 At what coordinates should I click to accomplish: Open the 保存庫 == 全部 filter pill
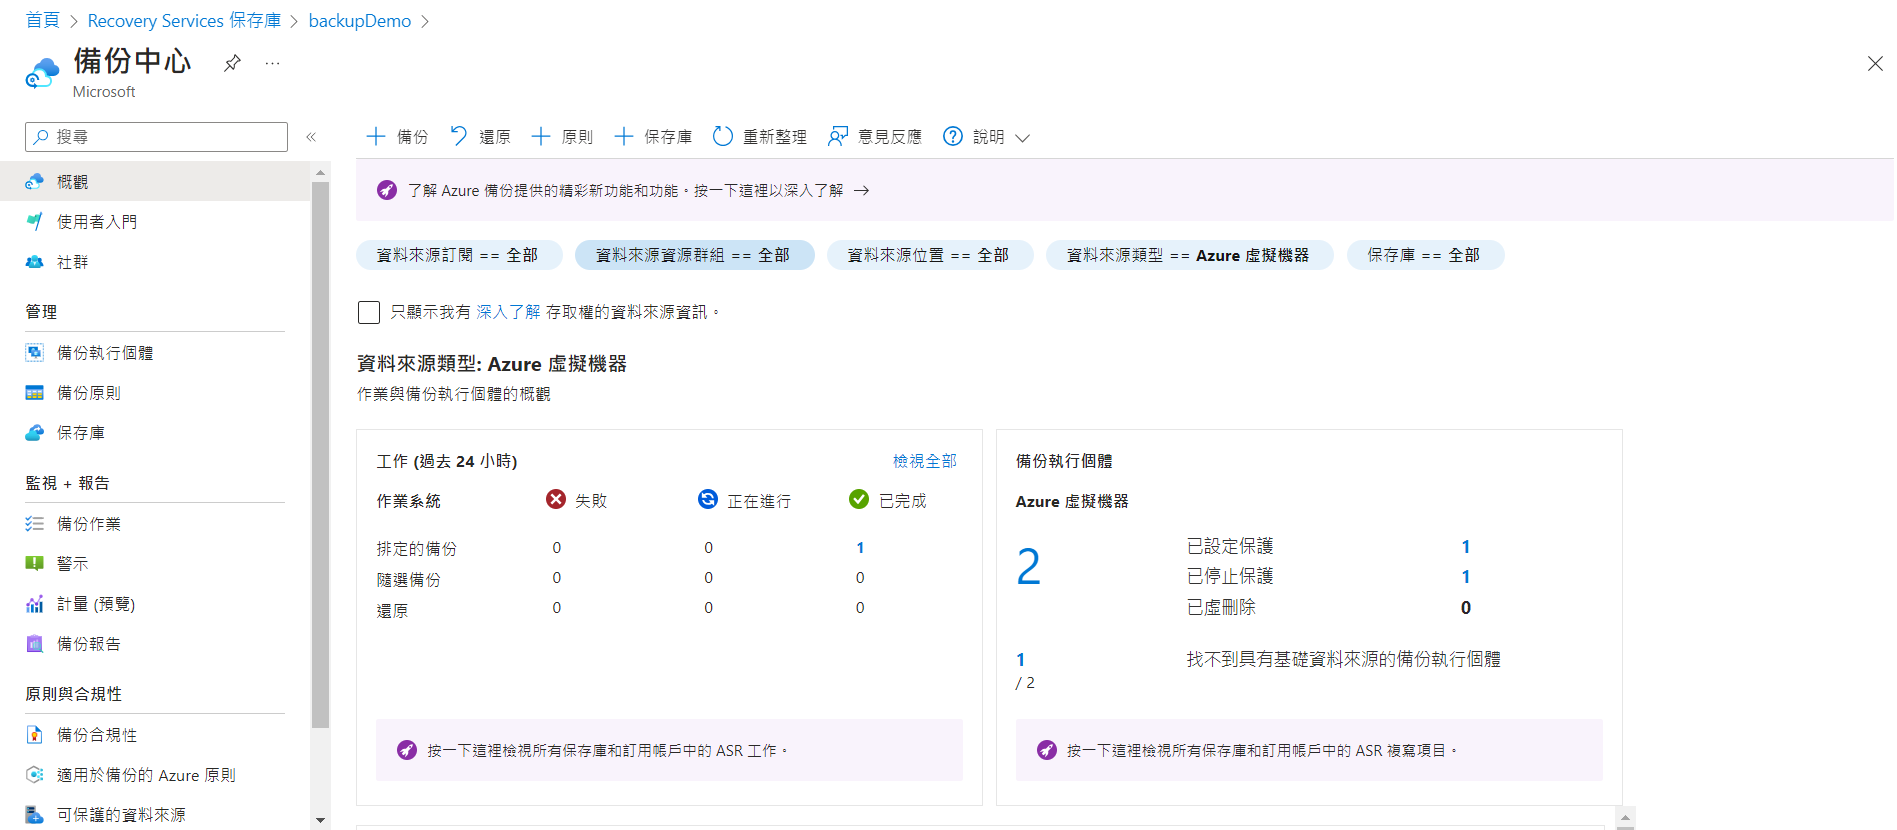point(1425,255)
